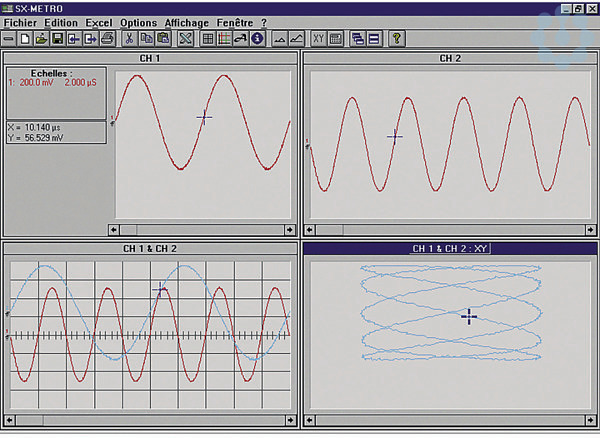Toggle the colored graticule grid icon

(224, 39)
